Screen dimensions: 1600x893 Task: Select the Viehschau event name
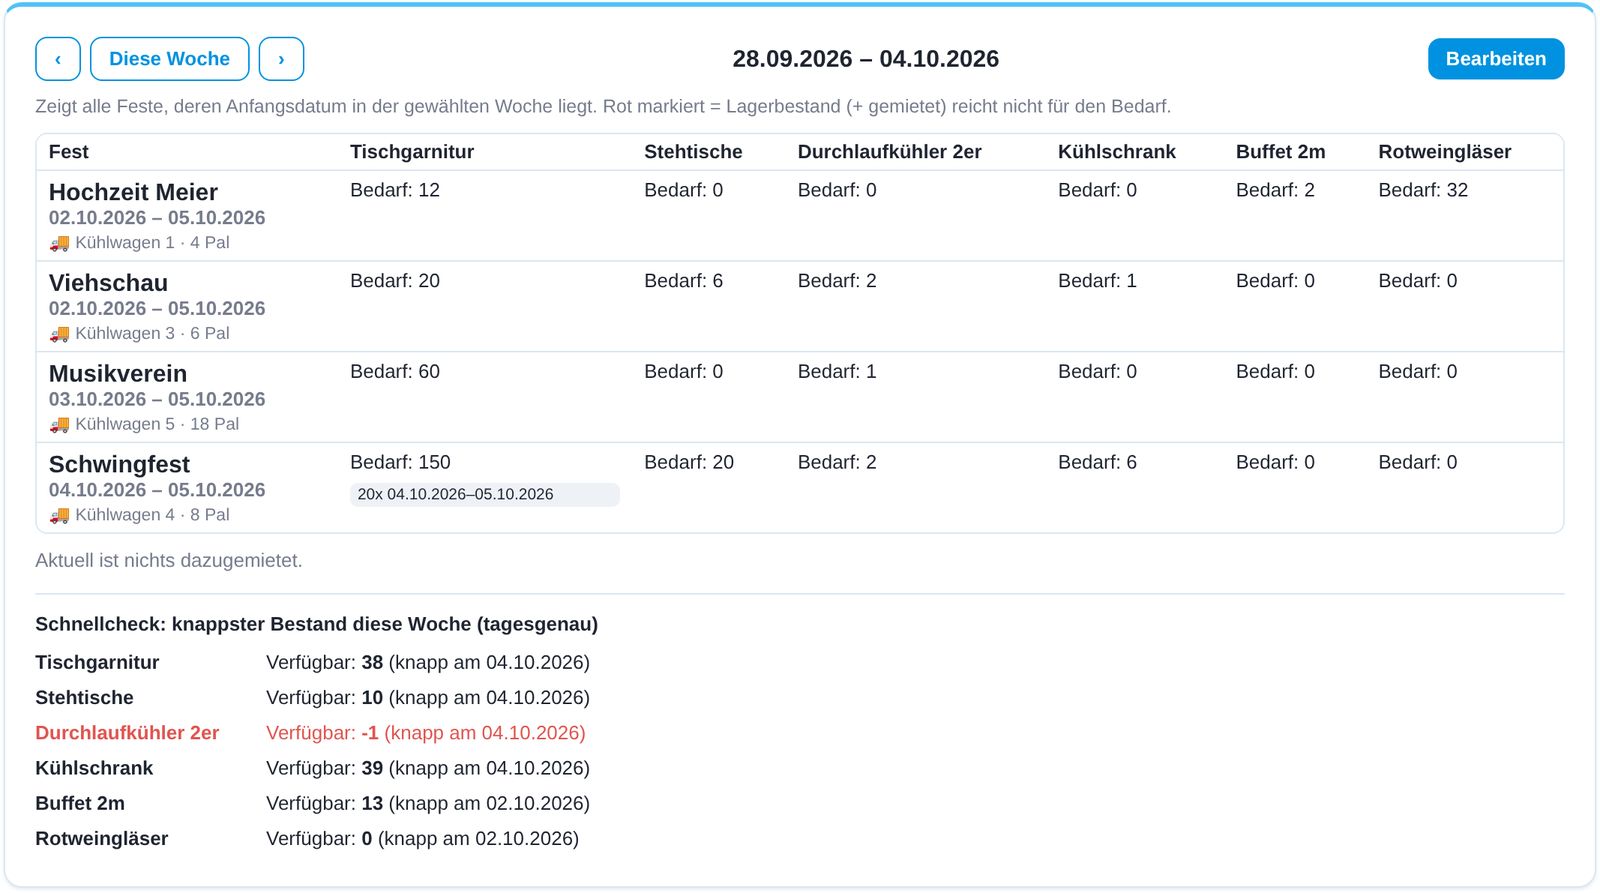click(108, 283)
